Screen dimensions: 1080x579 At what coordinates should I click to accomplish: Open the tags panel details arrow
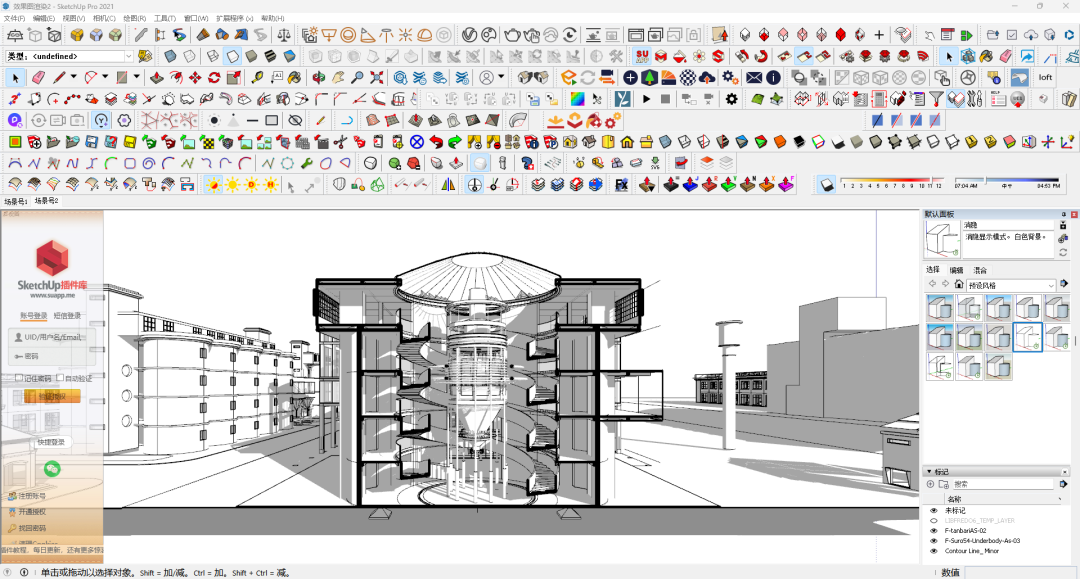(x=1063, y=484)
